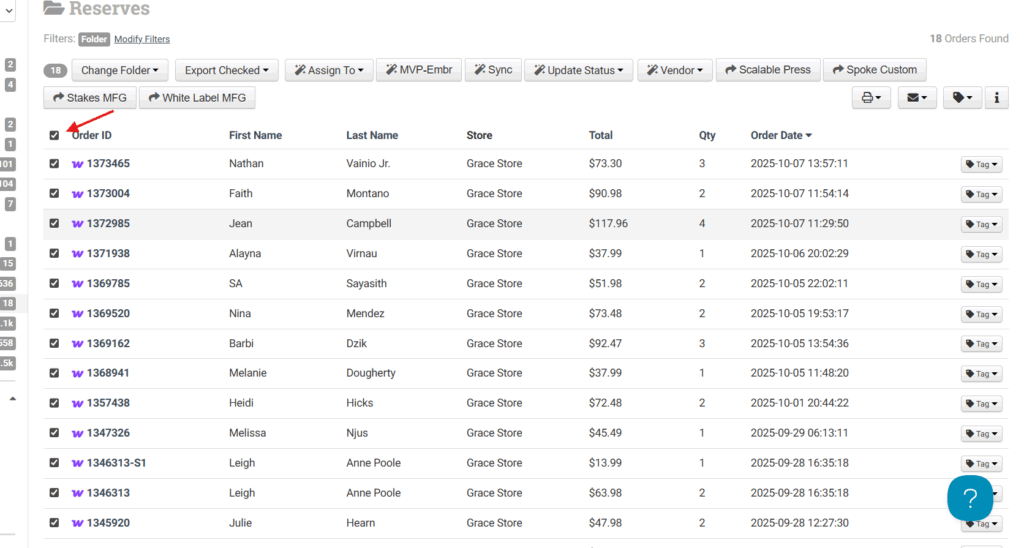Open Tag dropdown for Faith Montano's order
This screenshot has height=548, width=1024.
click(x=981, y=194)
